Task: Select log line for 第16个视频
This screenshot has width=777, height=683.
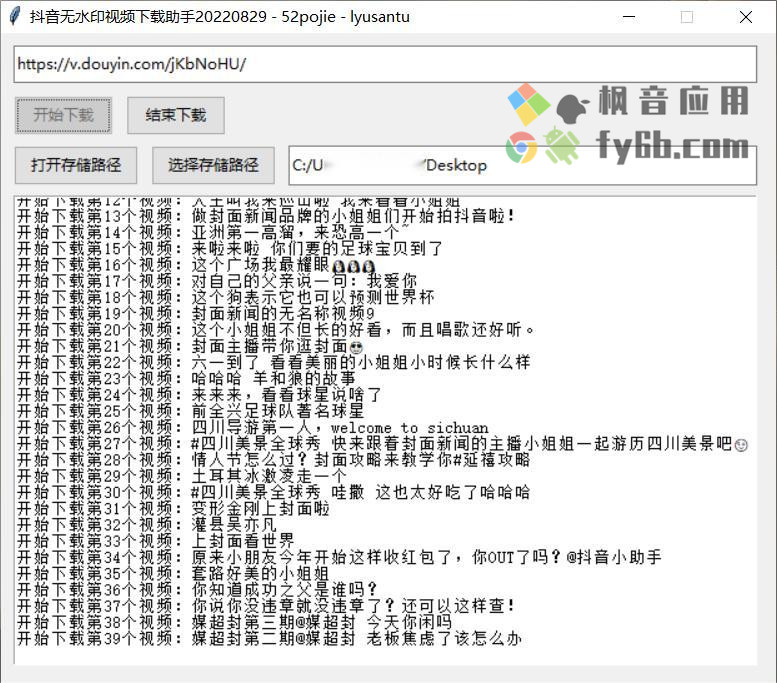Action: (x=197, y=265)
